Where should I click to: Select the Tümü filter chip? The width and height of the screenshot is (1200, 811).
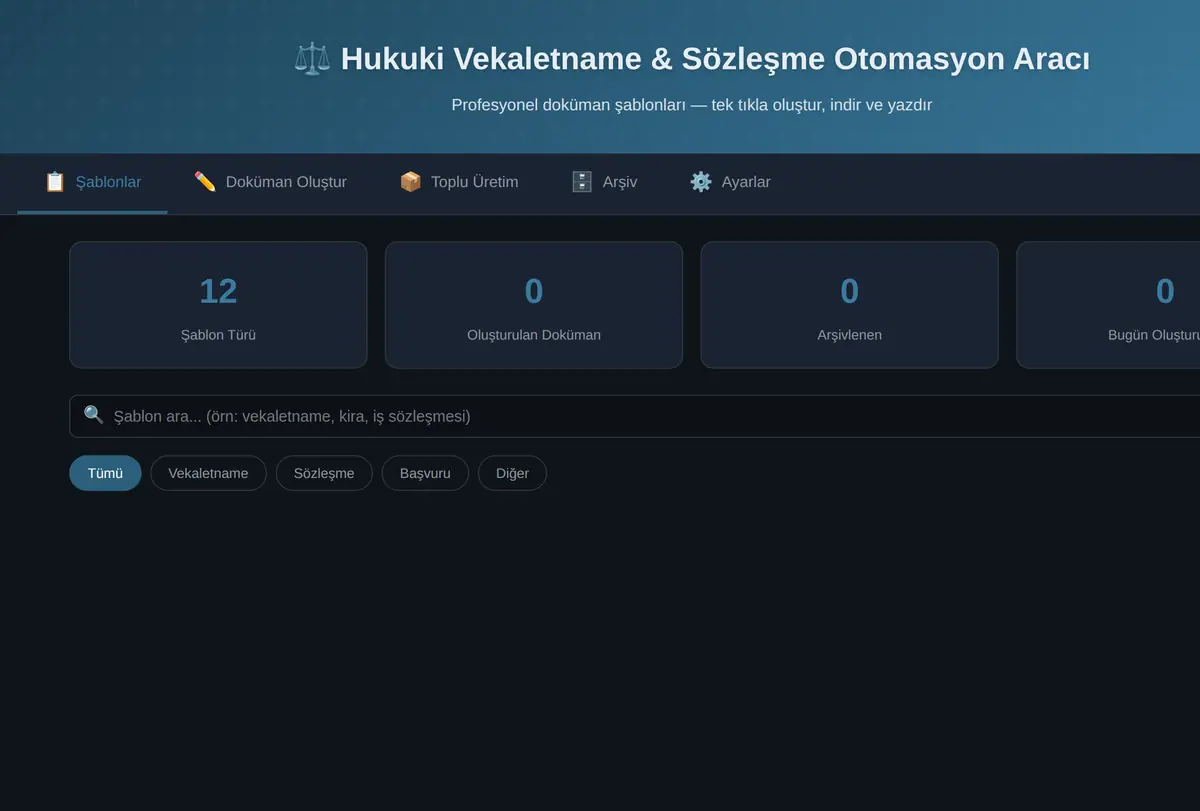point(105,473)
